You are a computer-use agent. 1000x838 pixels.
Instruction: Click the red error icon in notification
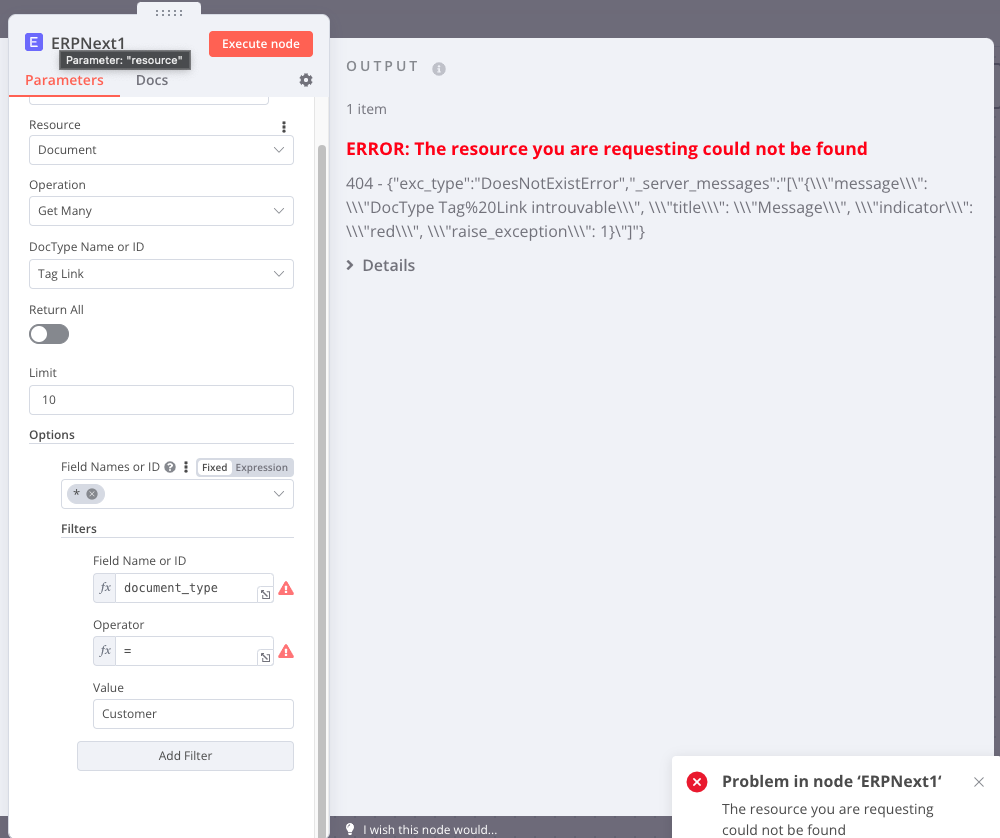pos(696,781)
